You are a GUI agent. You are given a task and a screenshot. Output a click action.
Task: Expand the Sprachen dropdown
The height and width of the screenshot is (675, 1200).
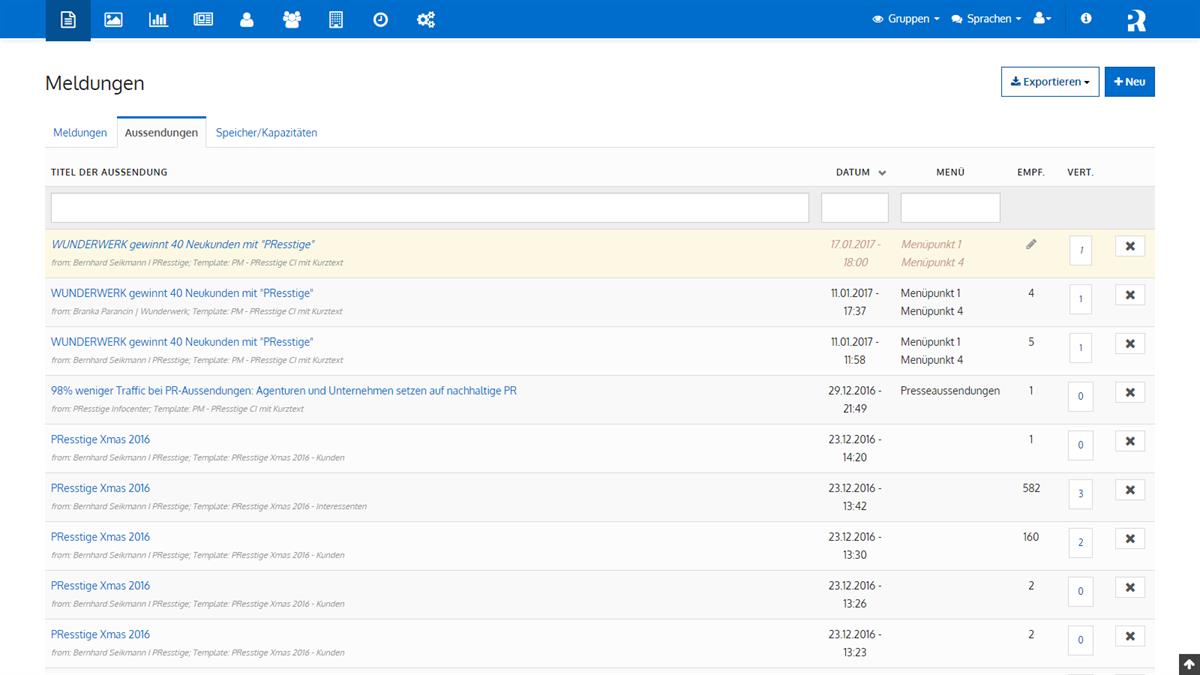coord(986,19)
